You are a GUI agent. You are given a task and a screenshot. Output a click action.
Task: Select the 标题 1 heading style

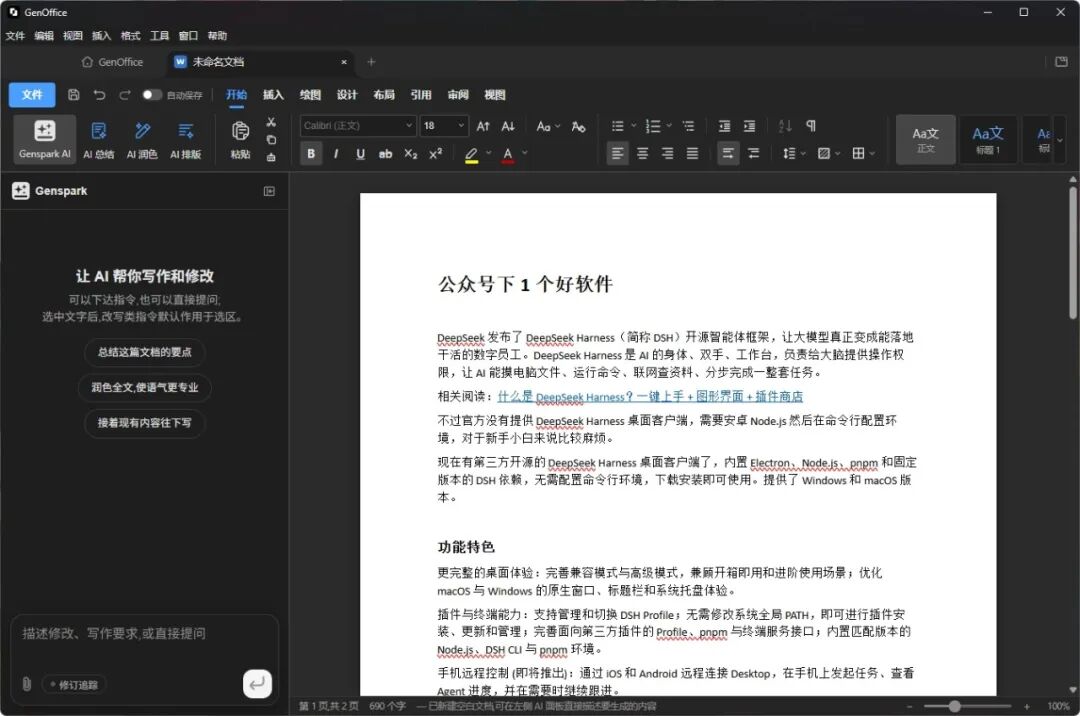[x=988, y=140]
